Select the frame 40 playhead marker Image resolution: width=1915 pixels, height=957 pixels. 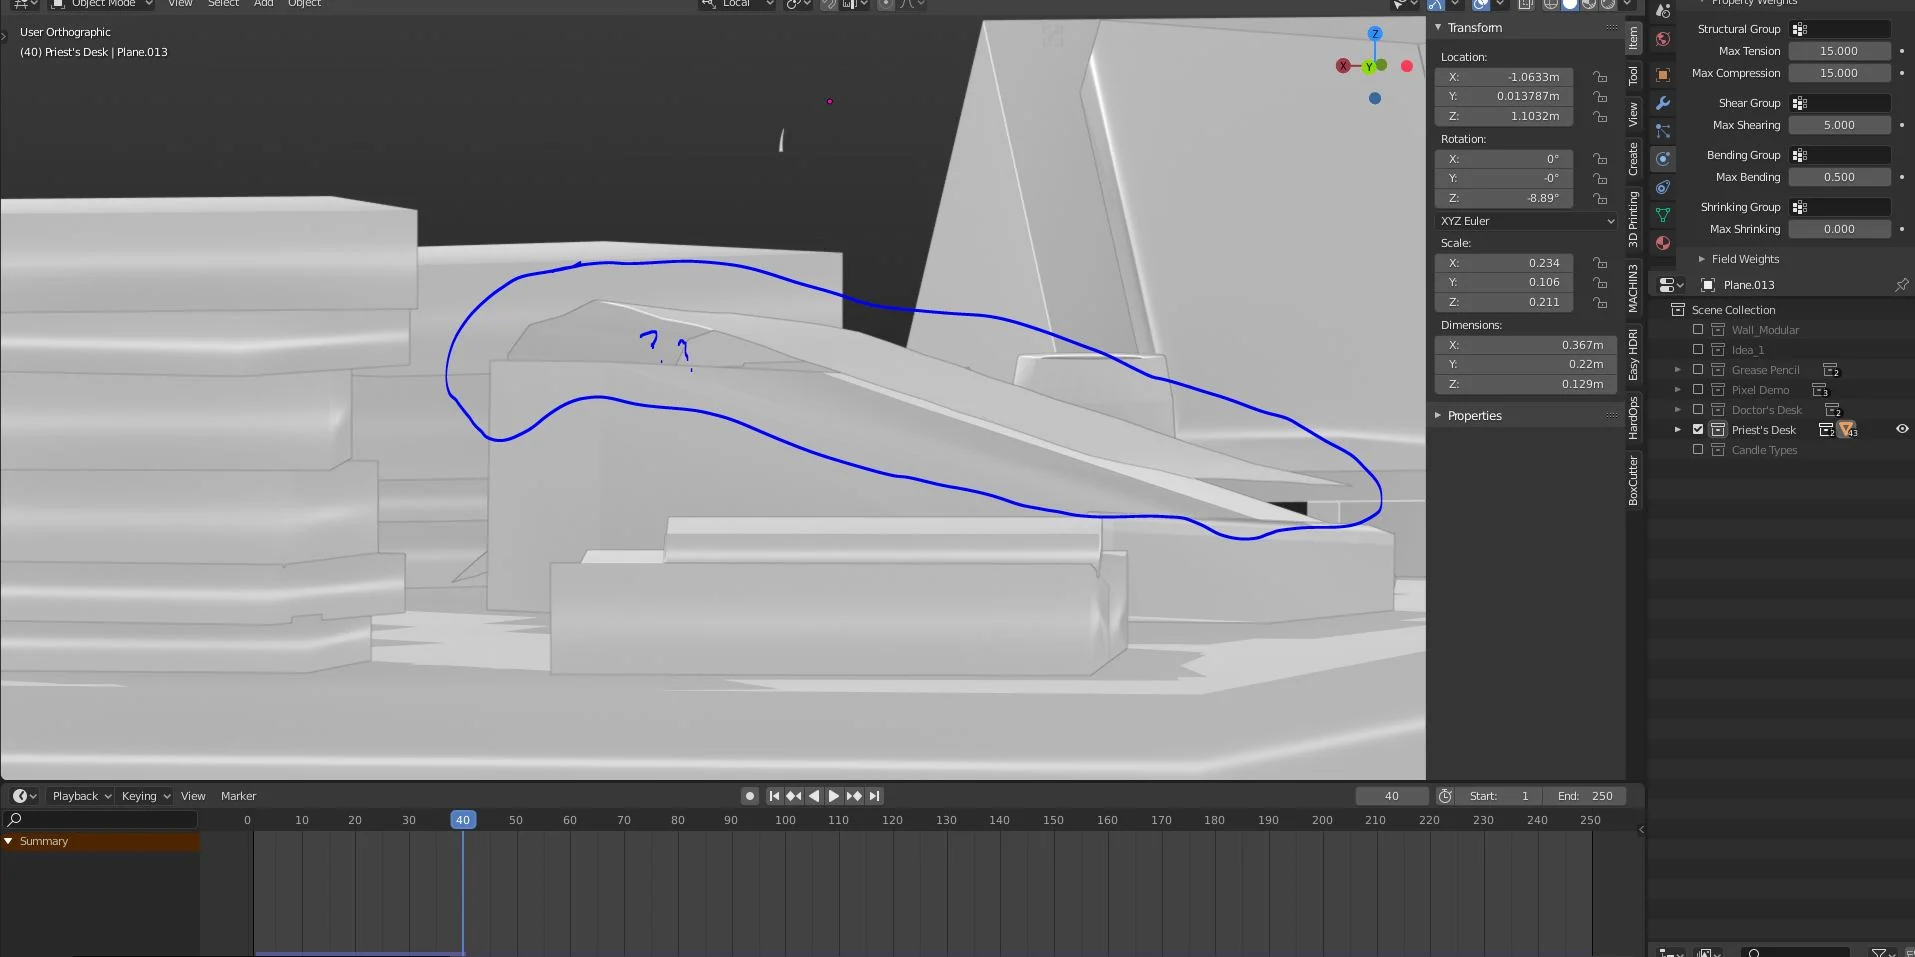462,820
